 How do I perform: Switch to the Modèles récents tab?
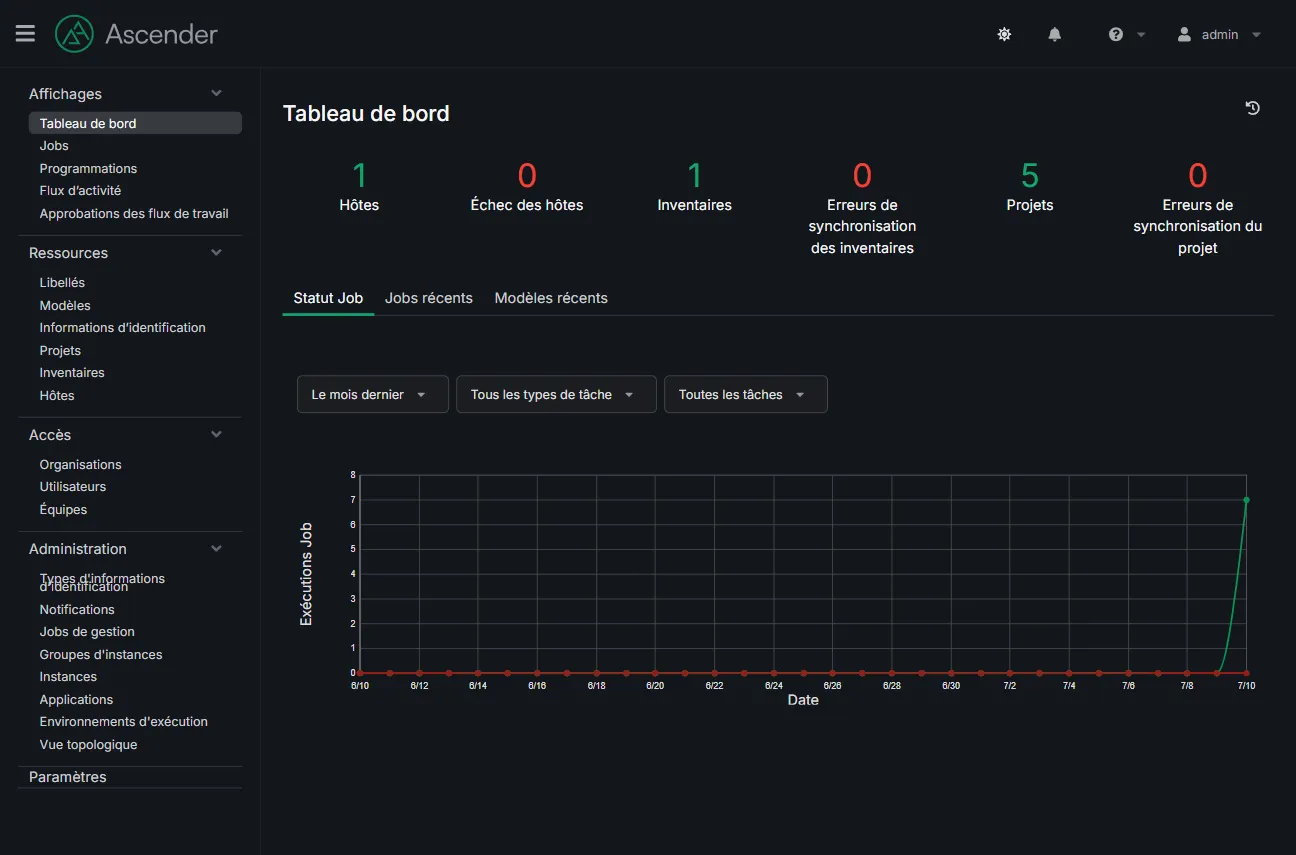551,298
